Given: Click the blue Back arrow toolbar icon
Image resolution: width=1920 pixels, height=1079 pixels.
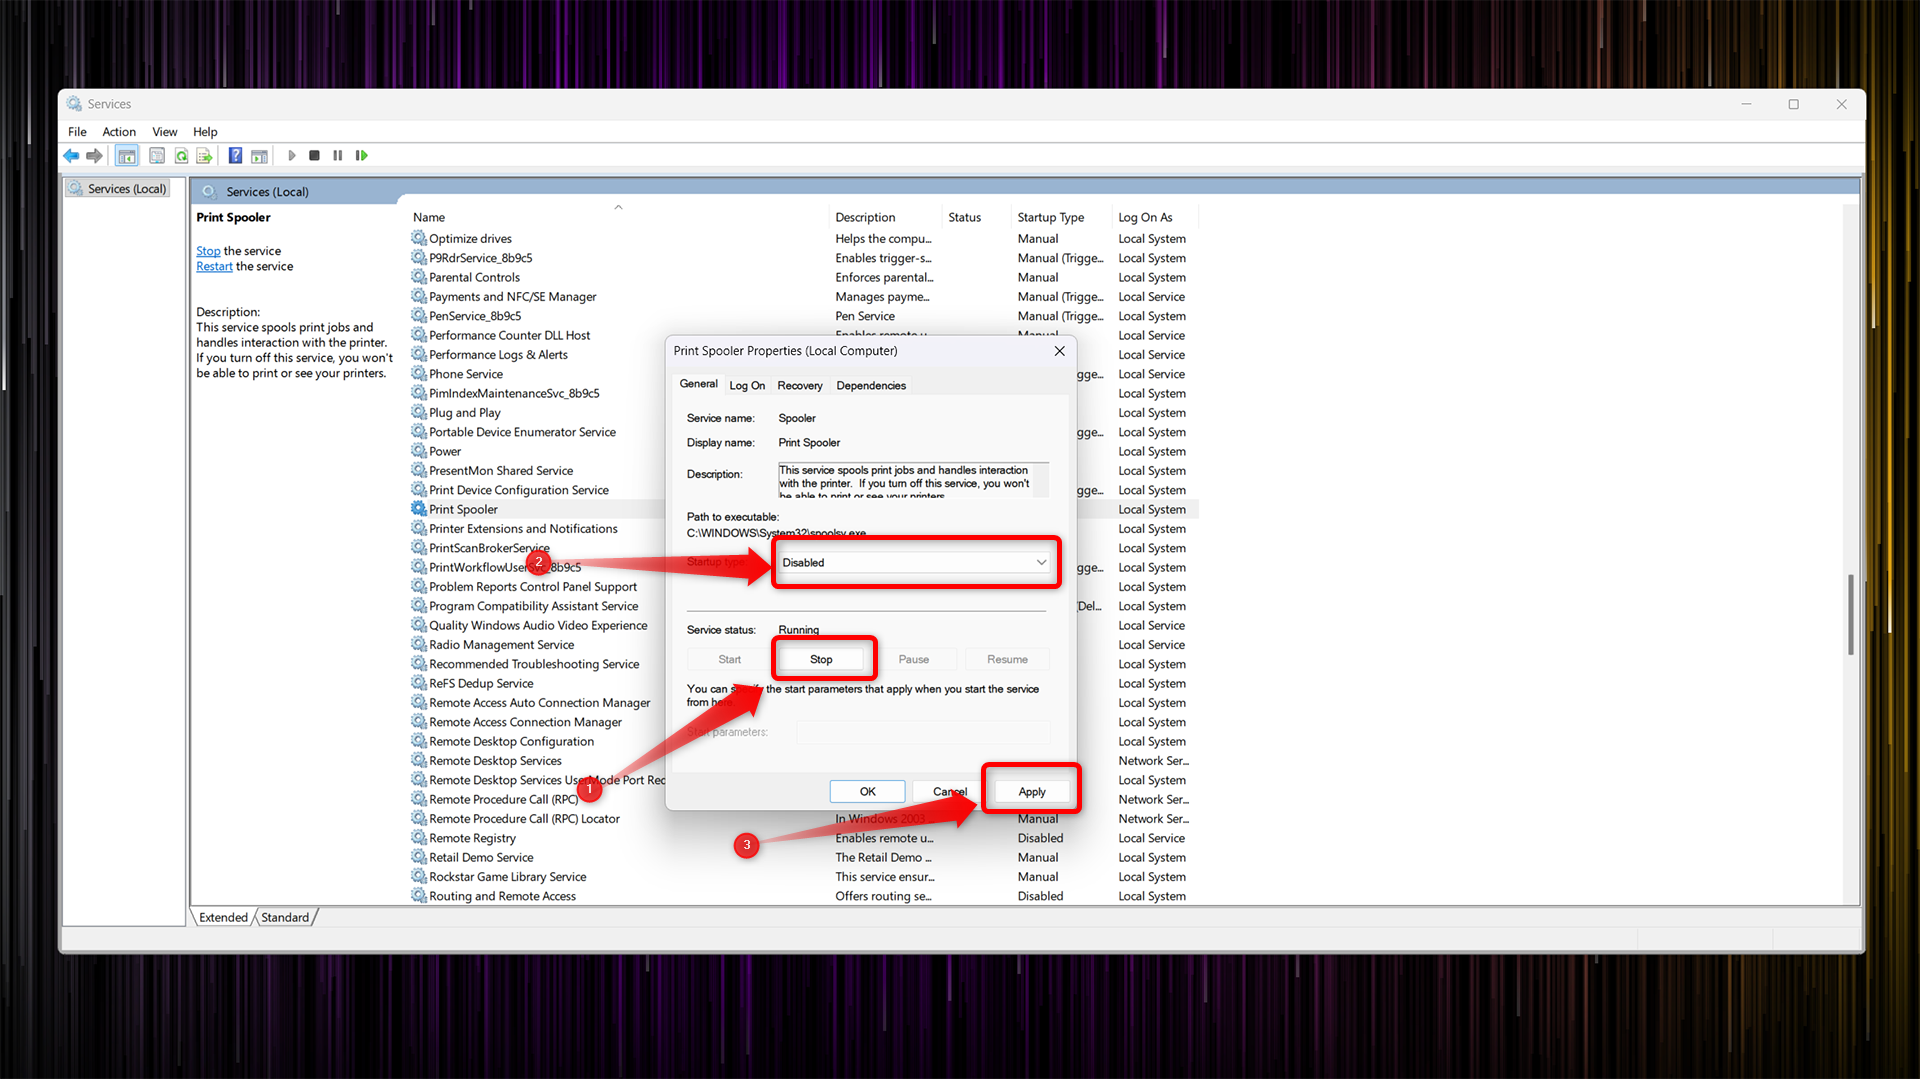Looking at the screenshot, I should click(x=71, y=155).
